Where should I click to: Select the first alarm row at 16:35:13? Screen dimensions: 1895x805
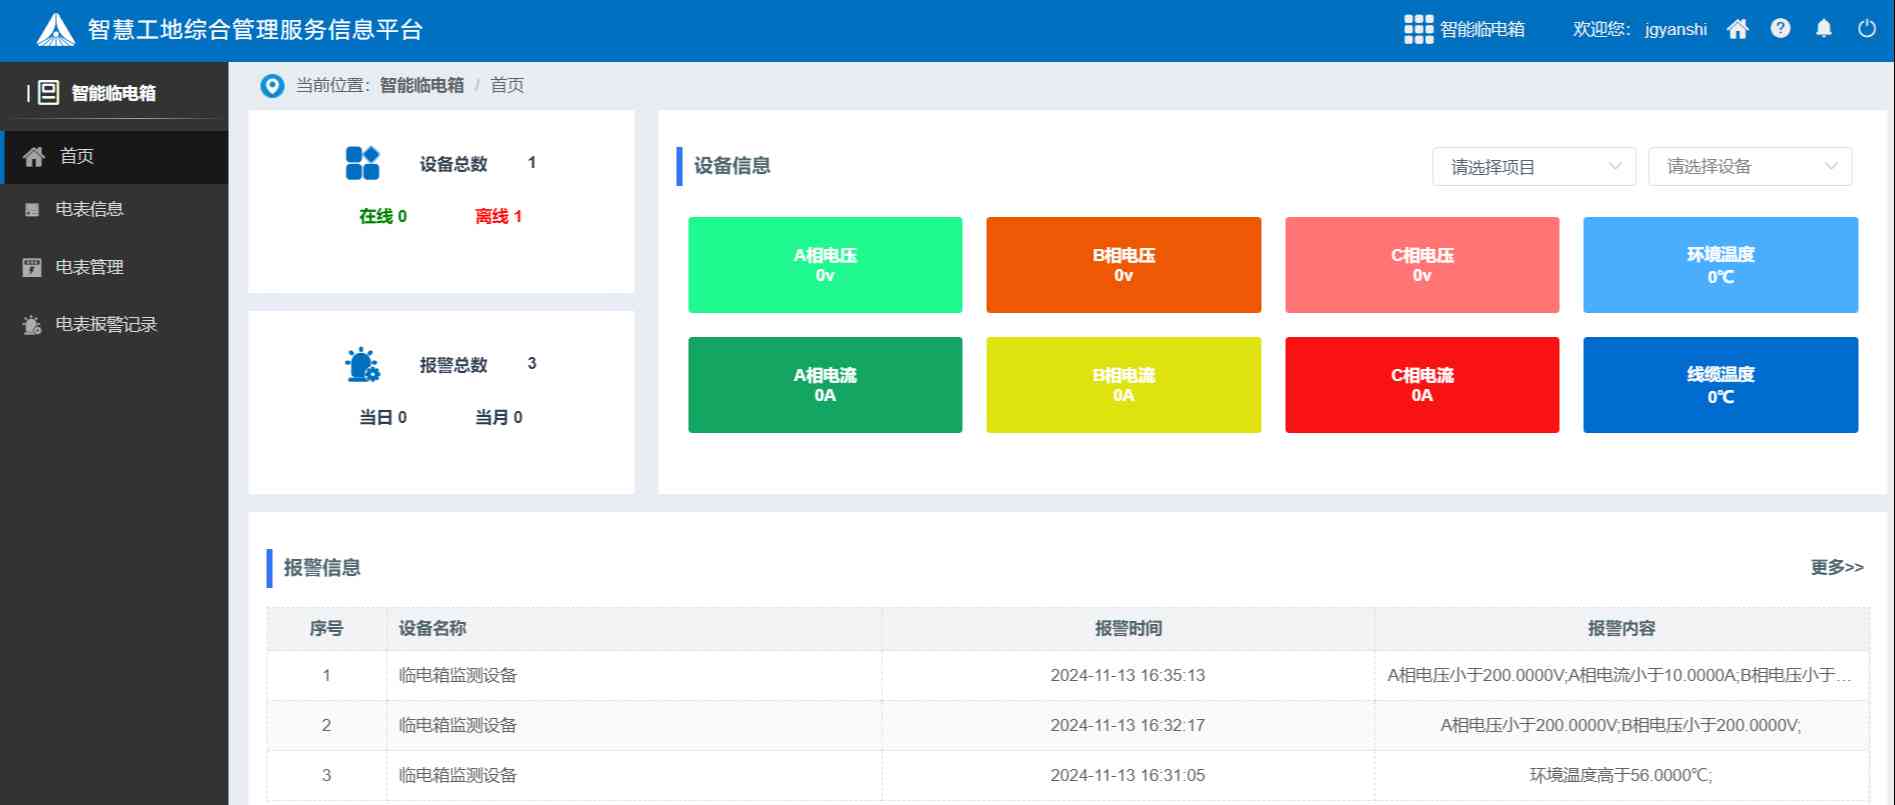(1127, 676)
